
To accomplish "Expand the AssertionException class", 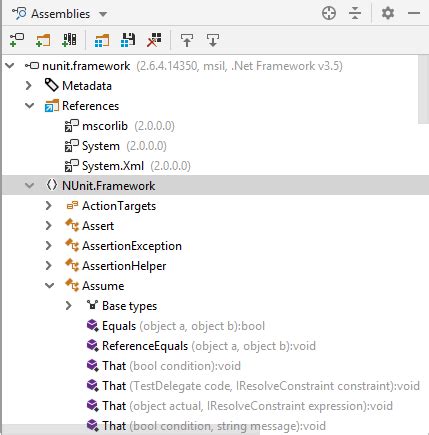I will click(49, 246).
